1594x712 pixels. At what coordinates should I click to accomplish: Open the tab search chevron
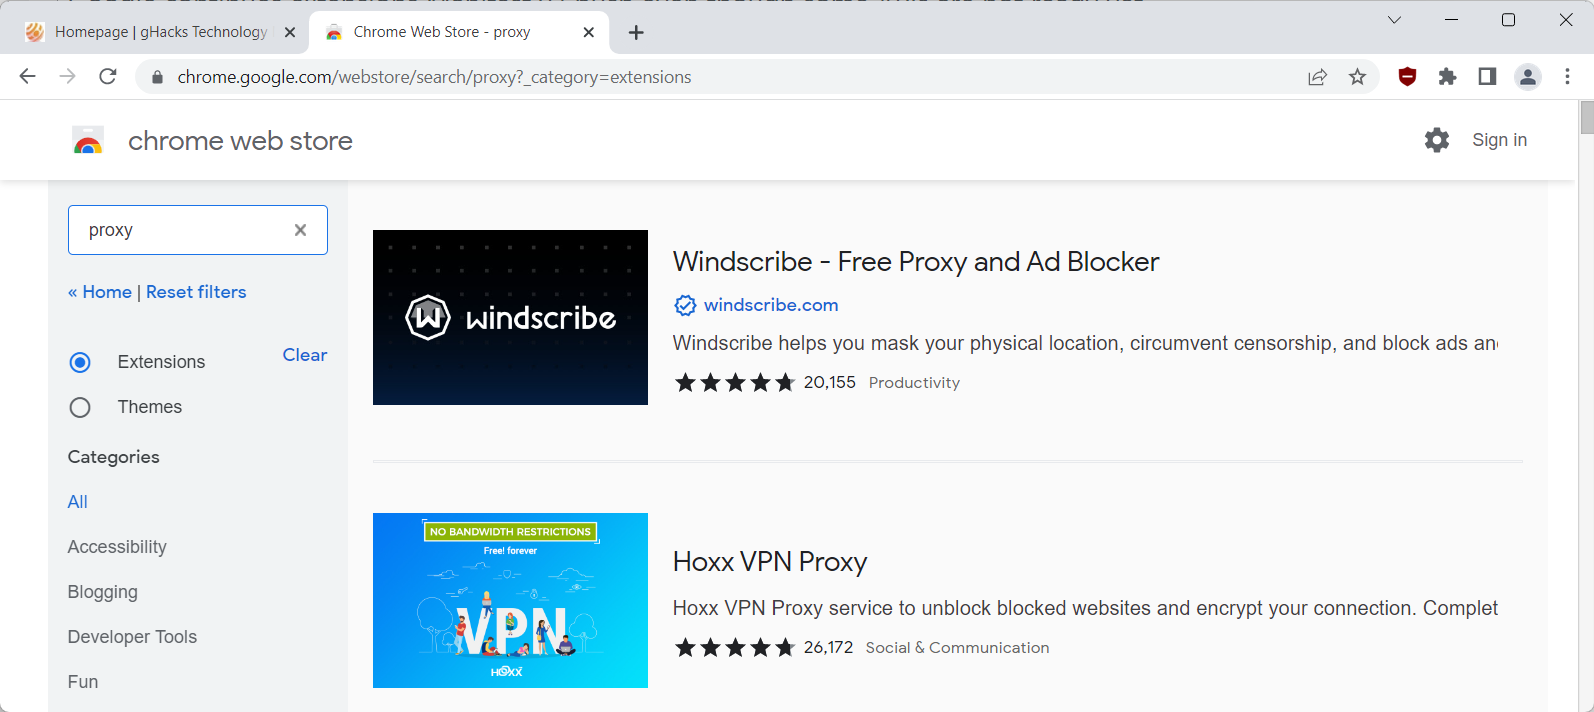(x=1394, y=19)
